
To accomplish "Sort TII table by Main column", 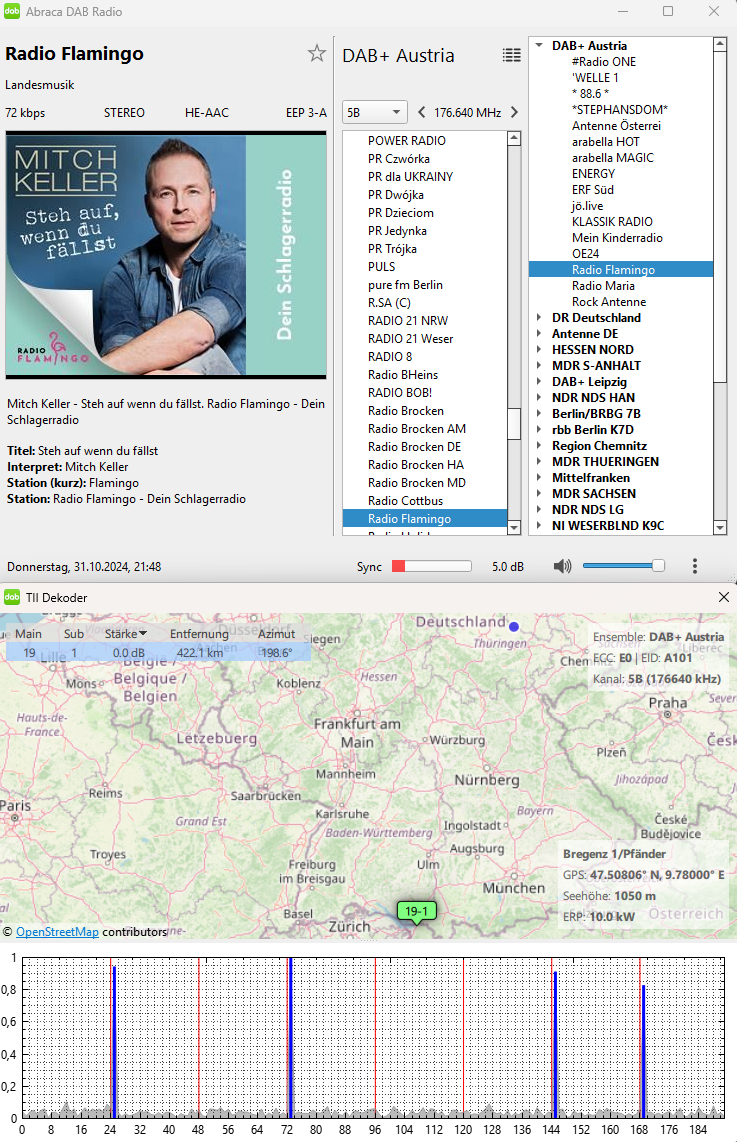I will tap(28, 634).
